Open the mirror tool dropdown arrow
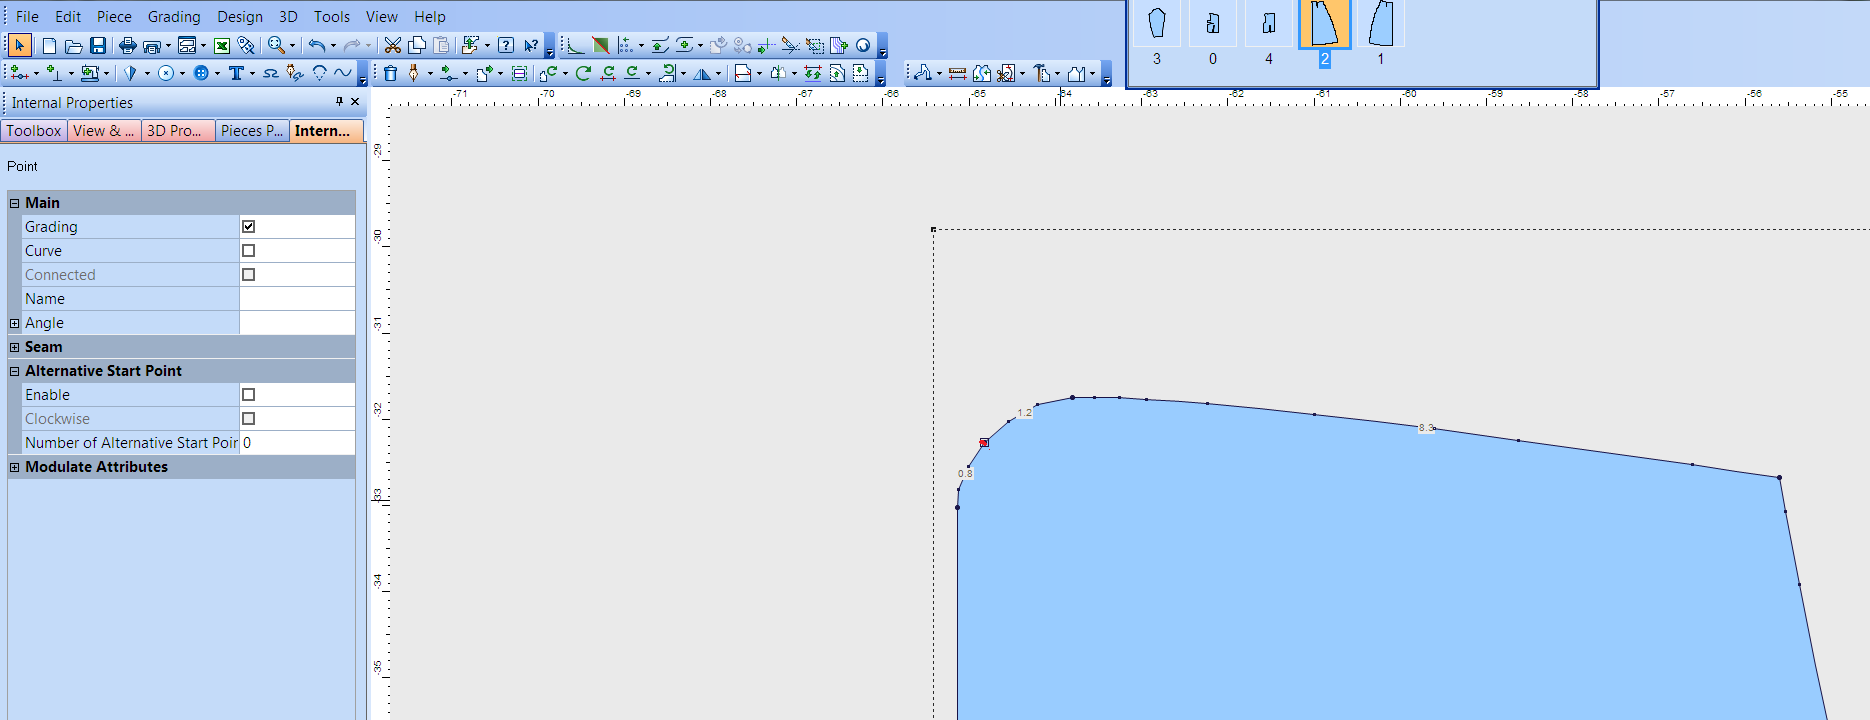The width and height of the screenshot is (1870, 720). click(x=718, y=74)
